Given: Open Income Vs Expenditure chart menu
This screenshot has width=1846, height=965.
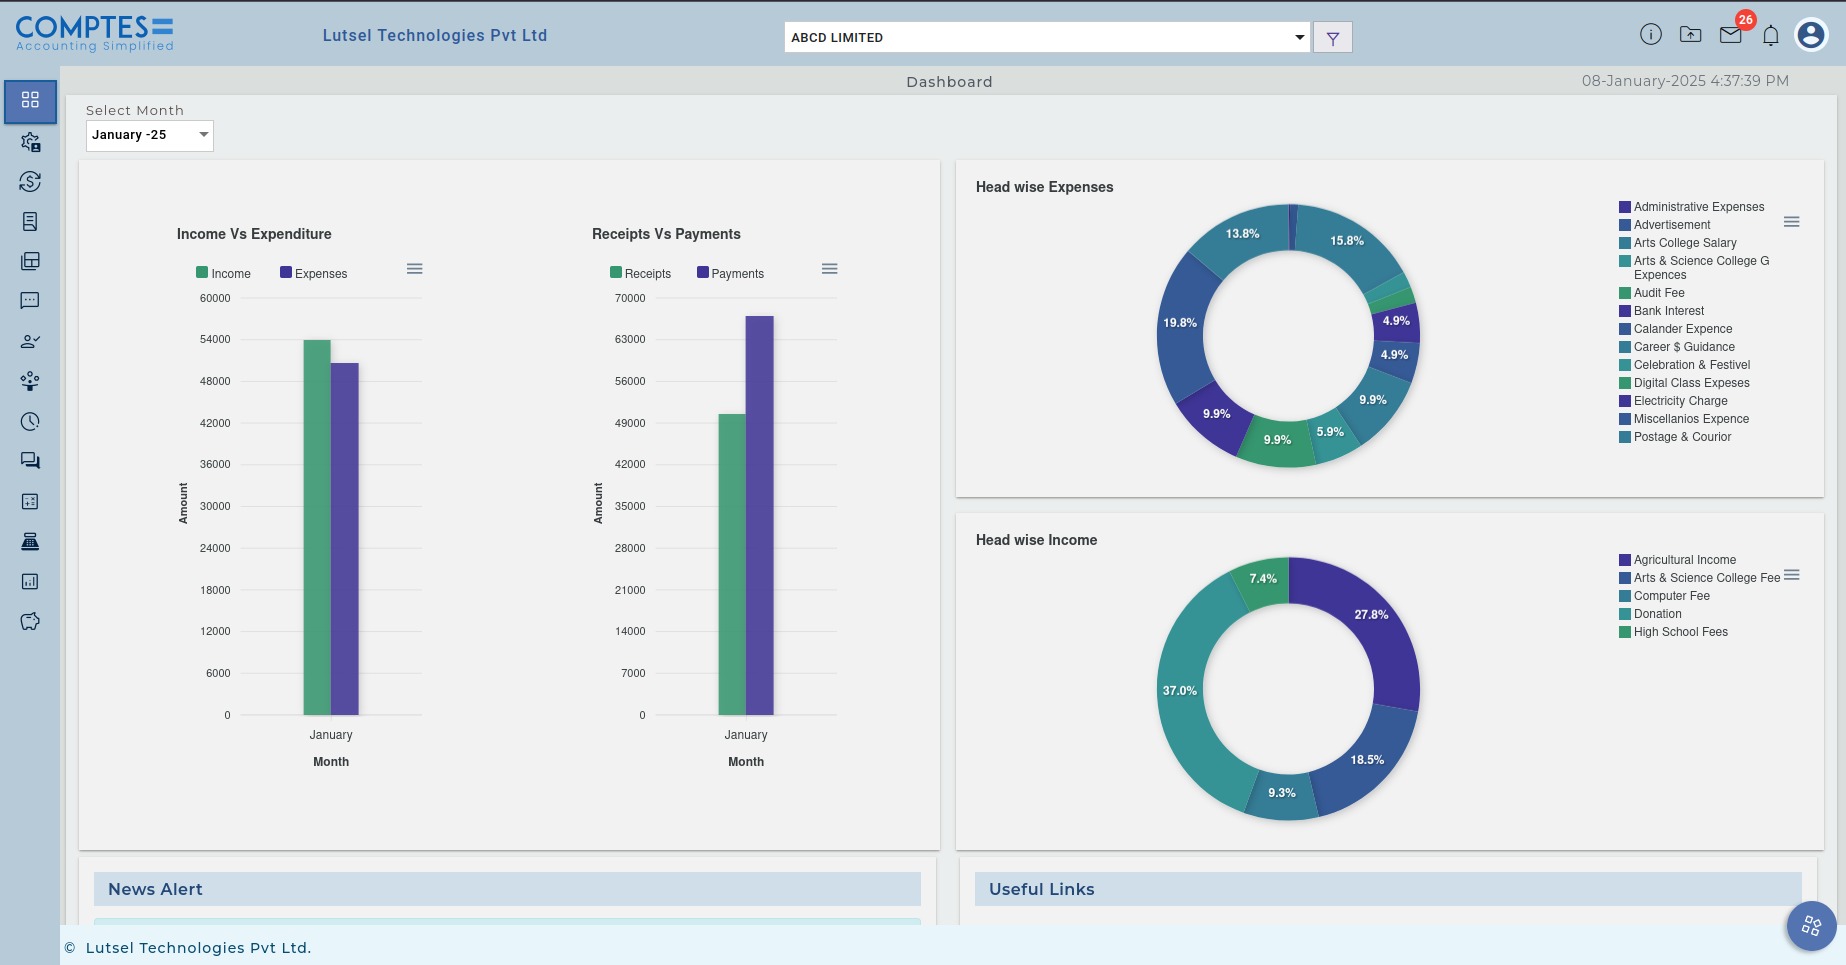Looking at the screenshot, I should 415,269.
